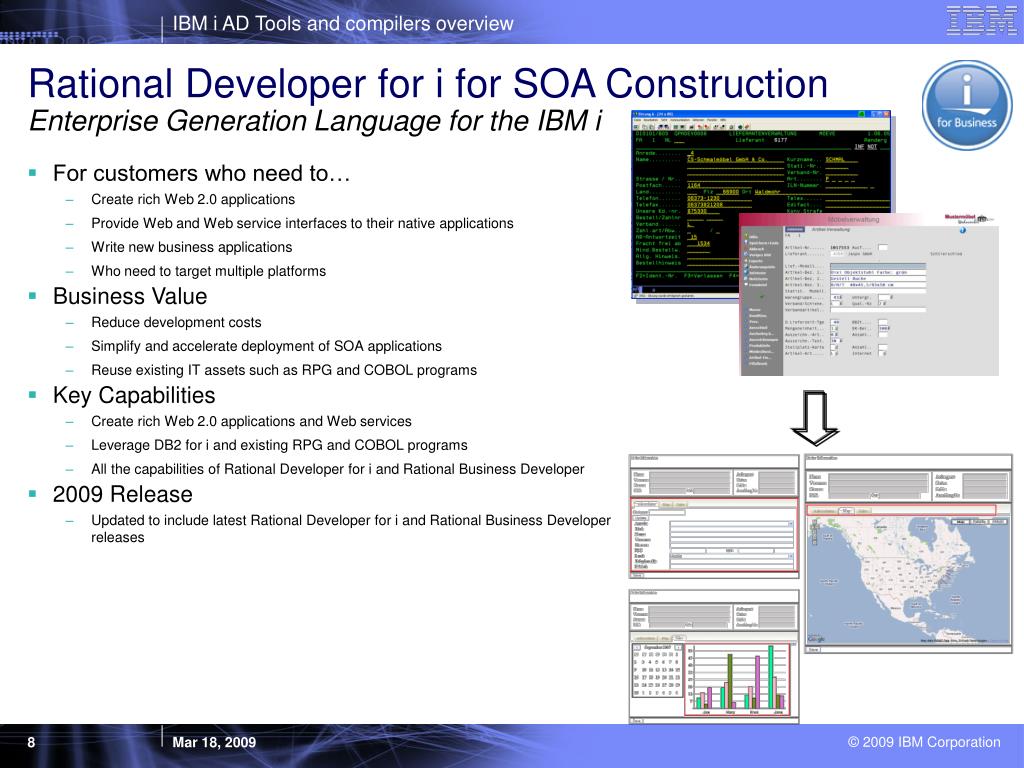Screen dimensions: 1024x768
Task: Select "Reuse existing IT assets such as RPG and COBOL programs"
Action: 284,370
